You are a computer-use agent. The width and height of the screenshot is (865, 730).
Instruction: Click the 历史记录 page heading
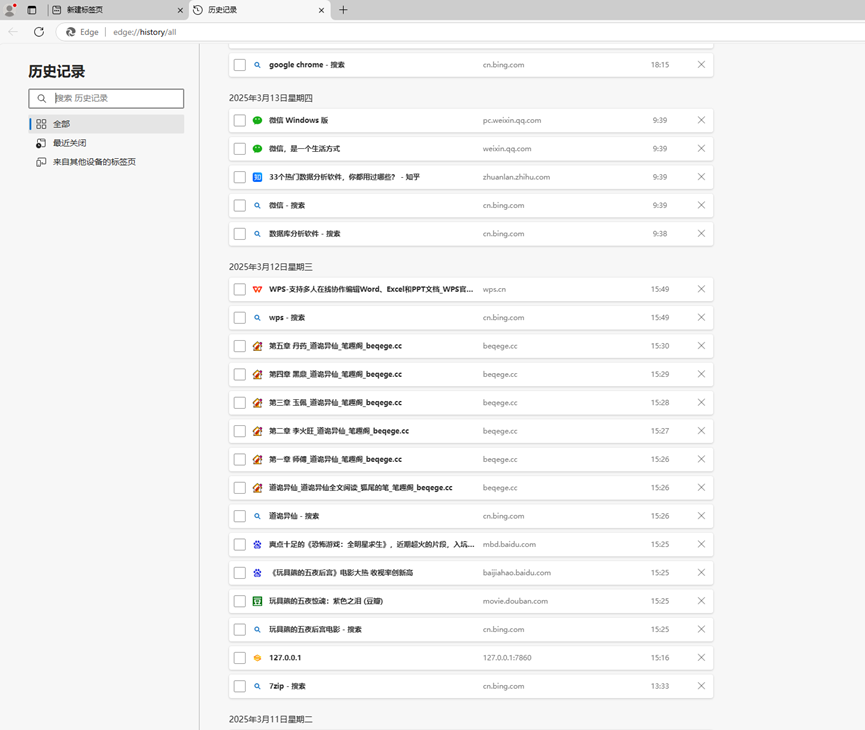[x=57, y=71]
